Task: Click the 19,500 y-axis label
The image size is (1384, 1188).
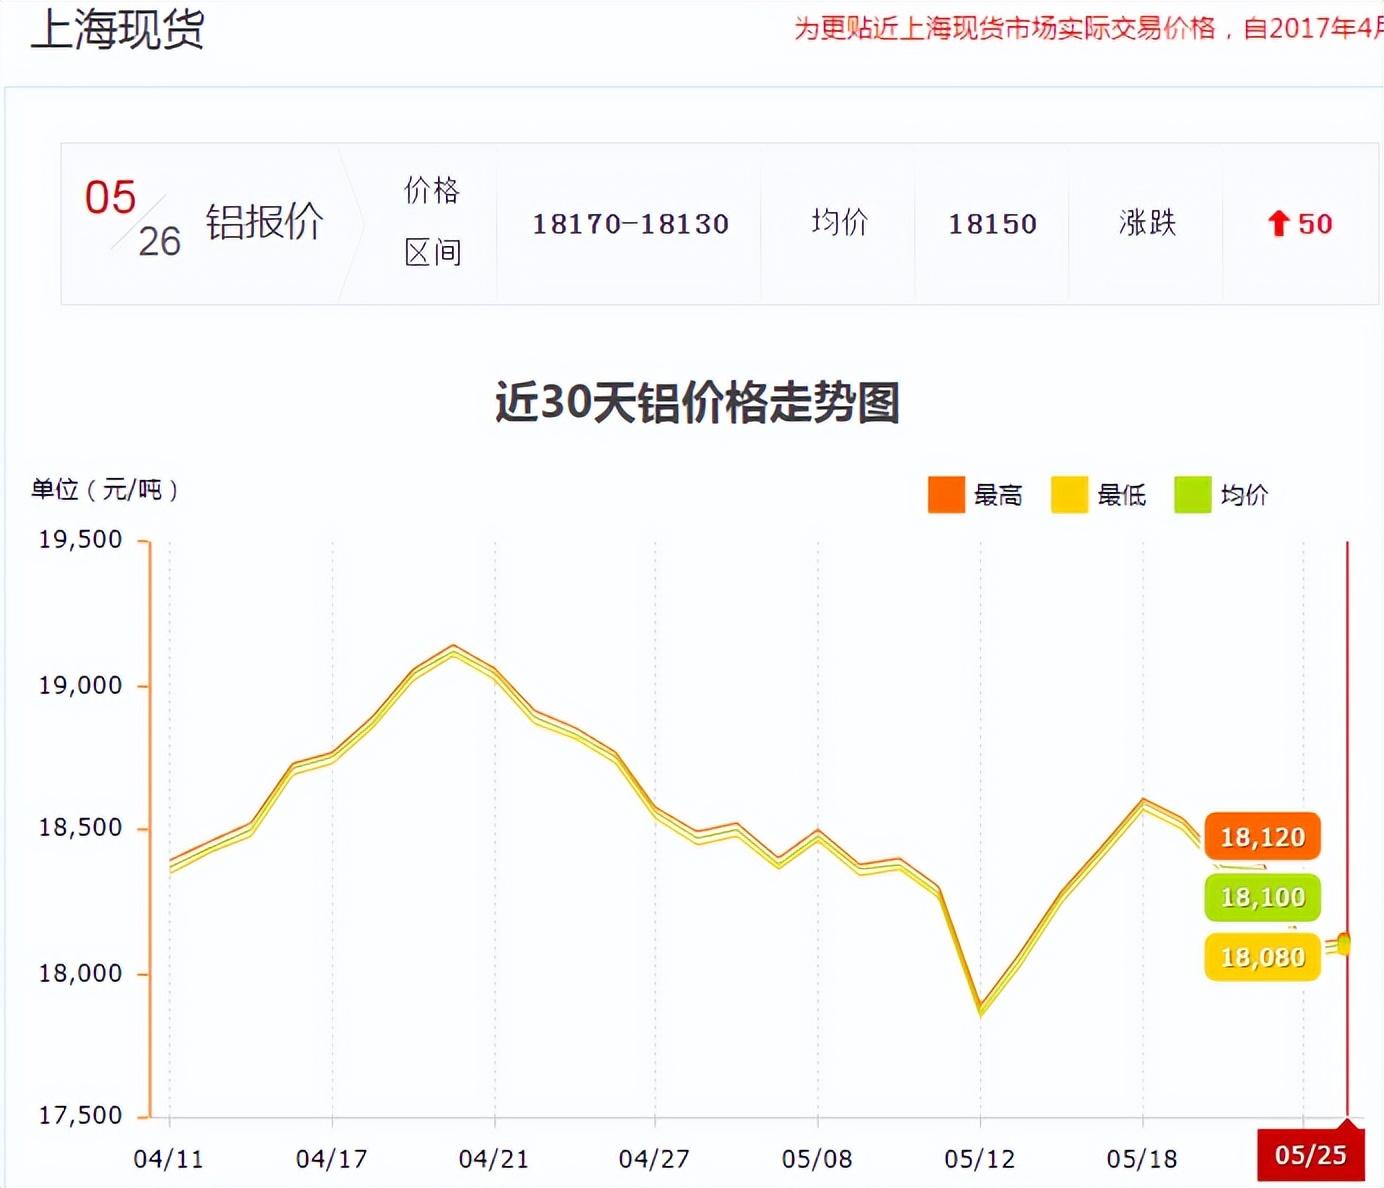Action: [x=80, y=540]
